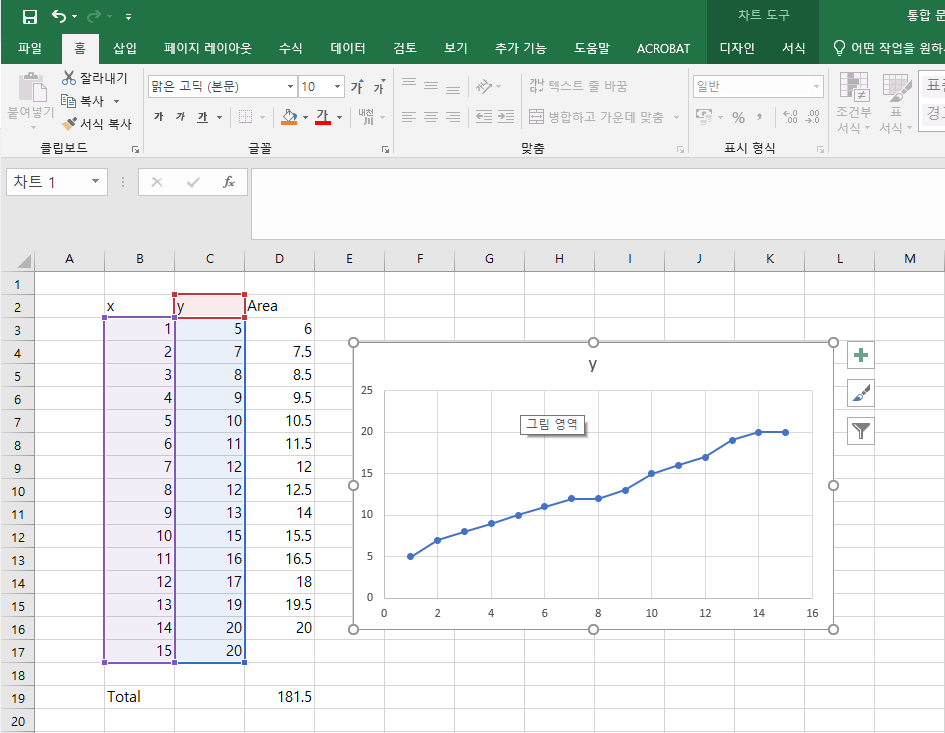The width and height of the screenshot is (945, 733).
Task: Select the Total cell showing 181.5
Action: (x=279, y=696)
